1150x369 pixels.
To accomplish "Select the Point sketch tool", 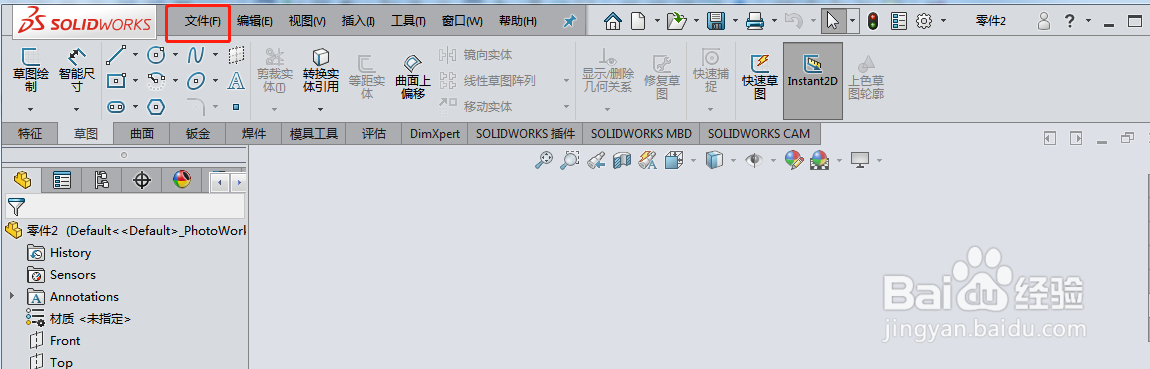I will pyautogui.click(x=236, y=106).
